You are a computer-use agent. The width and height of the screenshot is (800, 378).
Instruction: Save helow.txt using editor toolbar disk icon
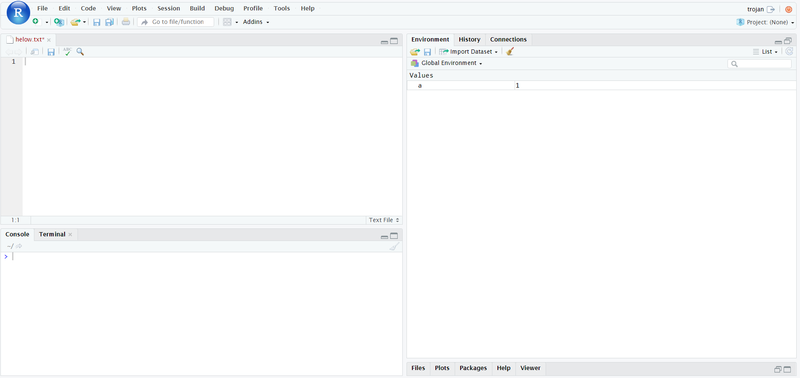click(51, 52)
